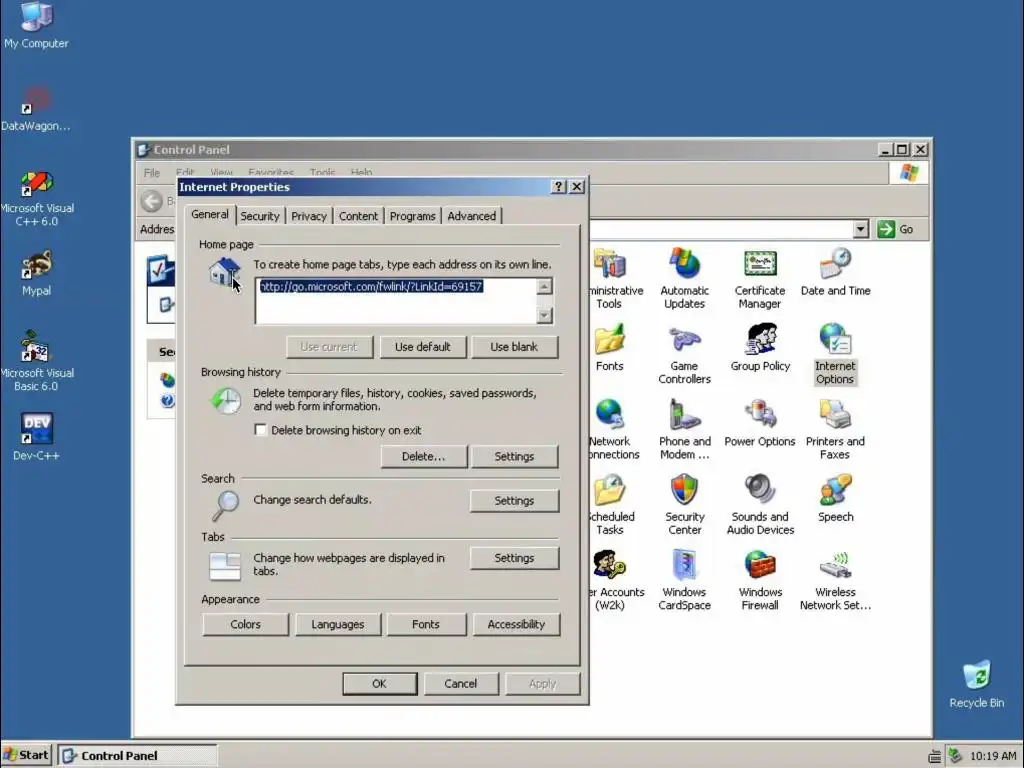Image resolution: width=1024 pixels, height=768 pixels.
Task: Open Printers and Faxes icon
Action: (835, 428)
